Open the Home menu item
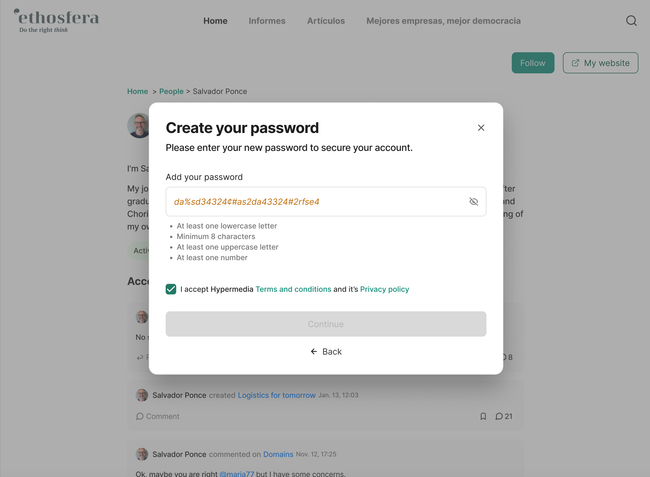 pos(215,20)
